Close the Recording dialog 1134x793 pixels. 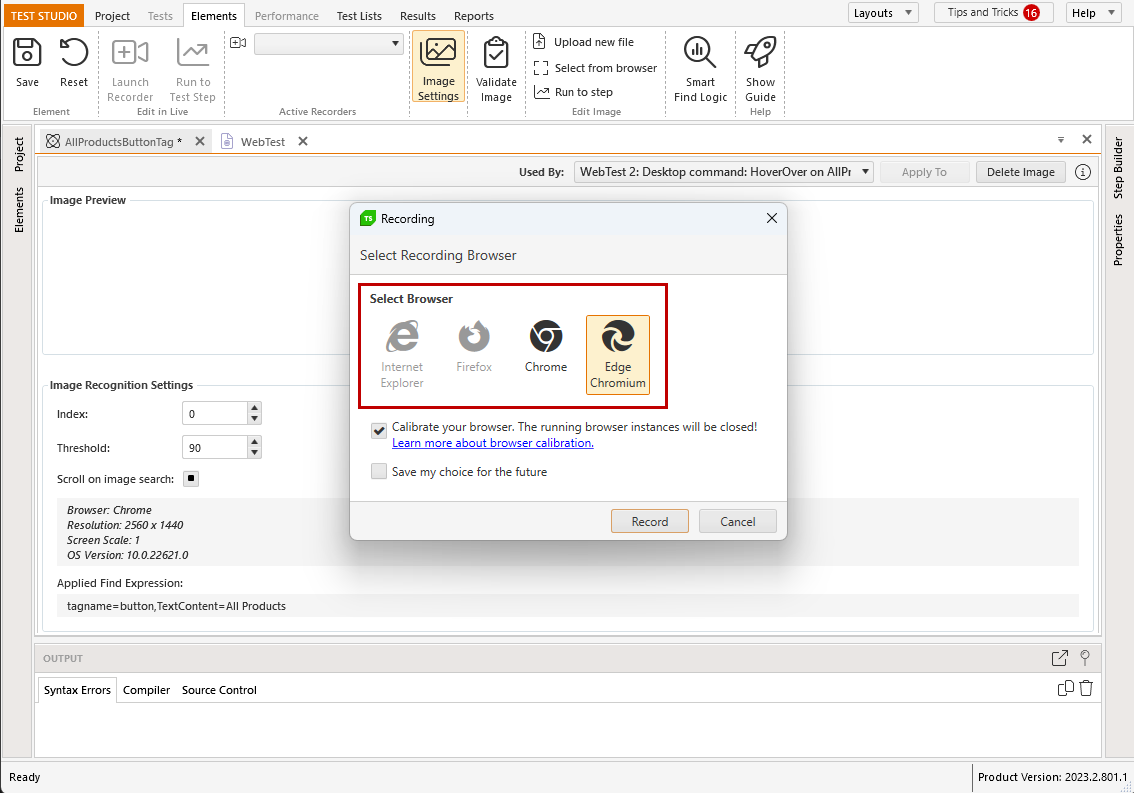pyautogui.click(x=772, y=219)
